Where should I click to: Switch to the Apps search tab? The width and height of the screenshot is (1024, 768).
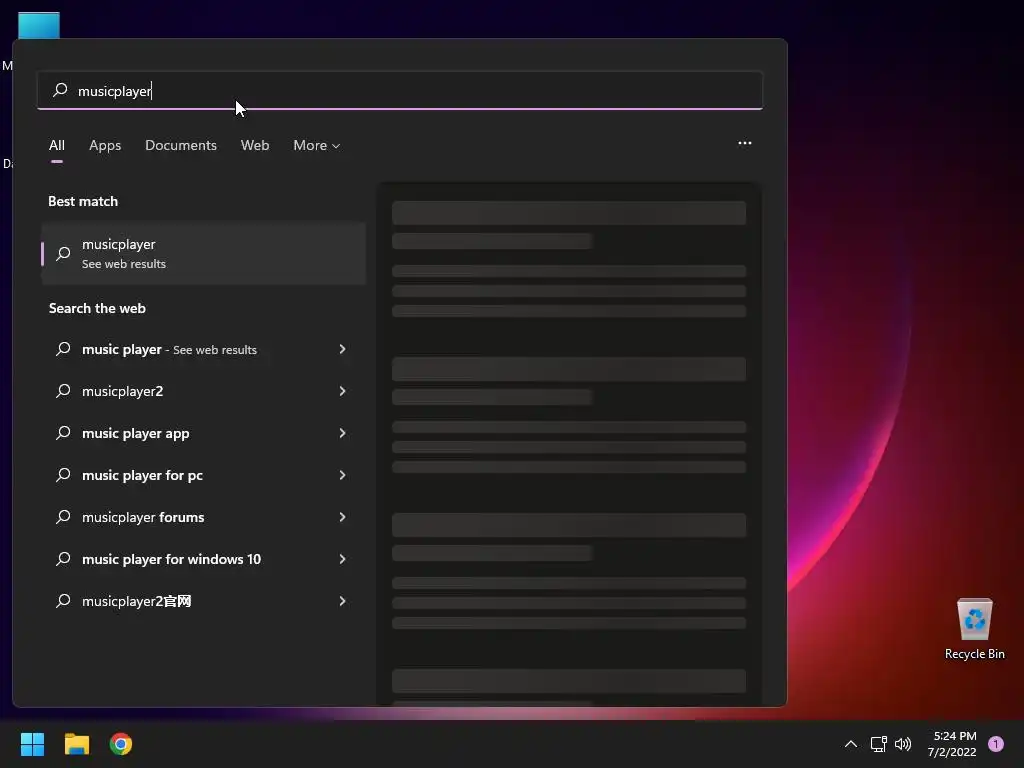click(x=105, y=146)
